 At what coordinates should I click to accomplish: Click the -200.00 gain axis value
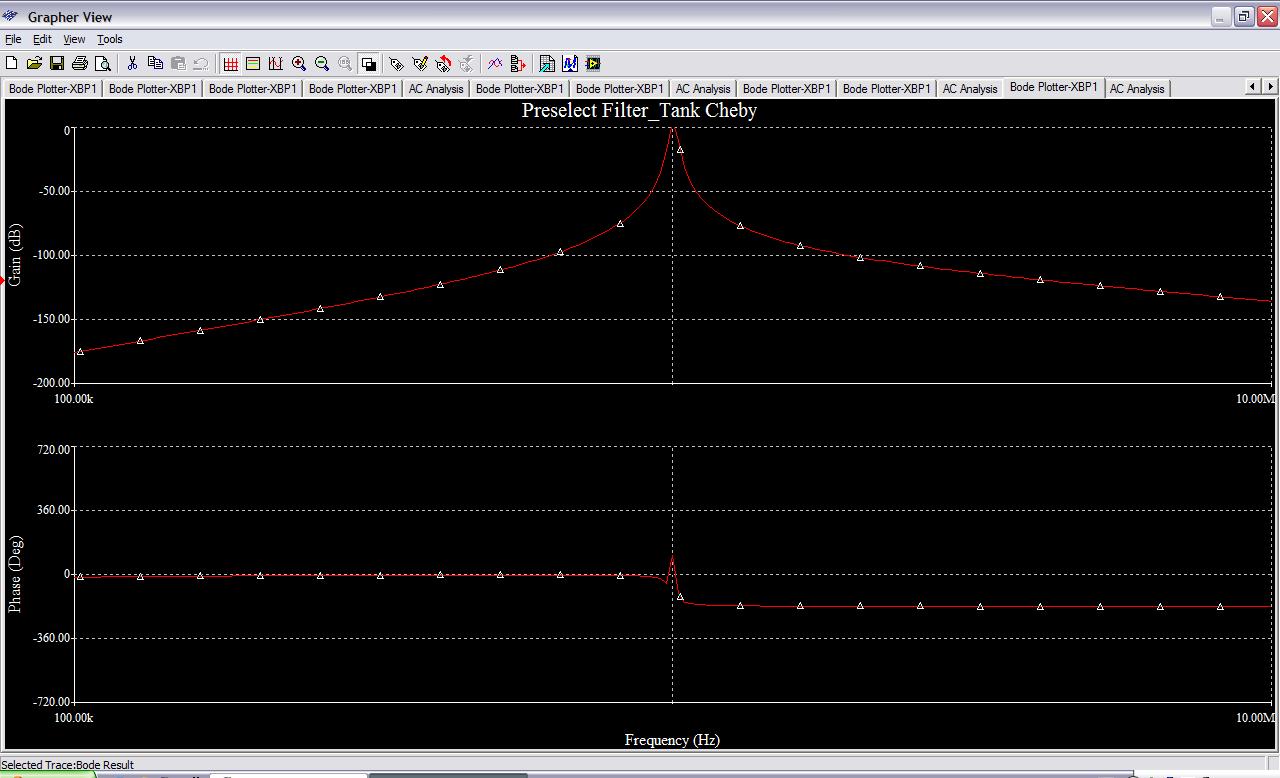[51, 383]
